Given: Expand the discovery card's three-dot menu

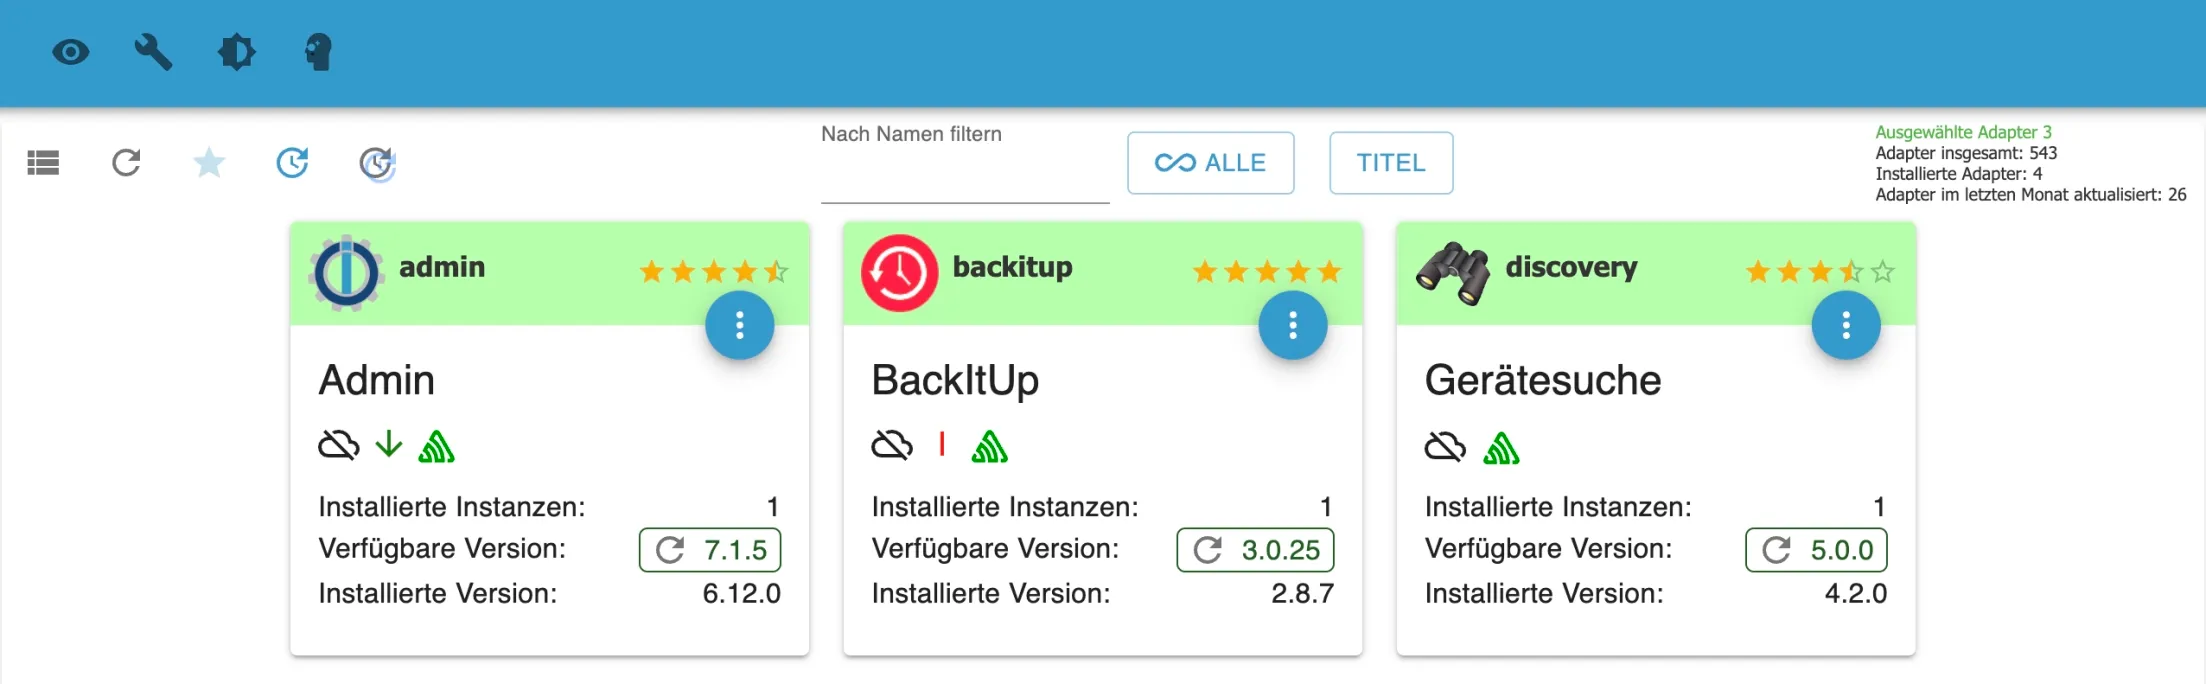Looking at the screenshot, I should [x=1846, y=325].
